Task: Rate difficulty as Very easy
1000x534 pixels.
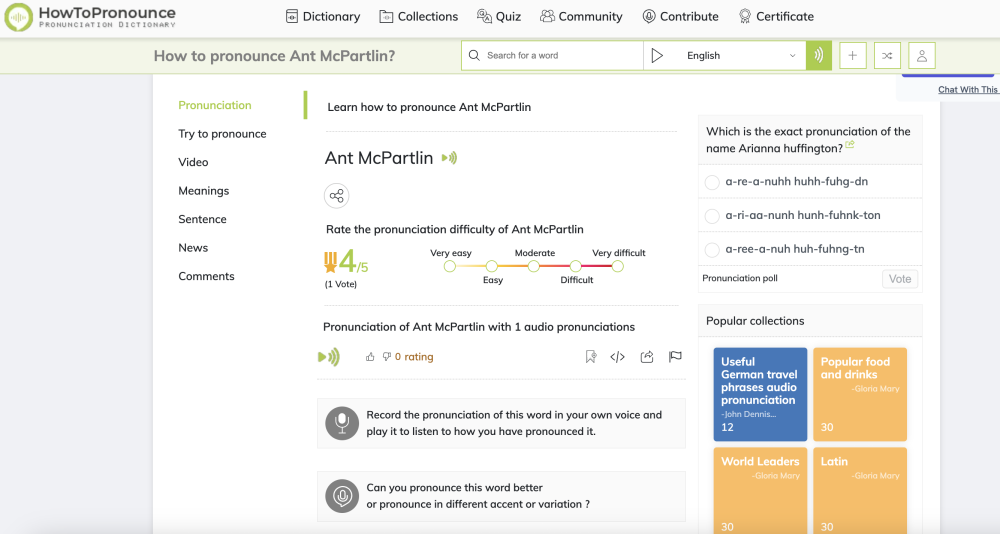Action: (x=450, y=266)
